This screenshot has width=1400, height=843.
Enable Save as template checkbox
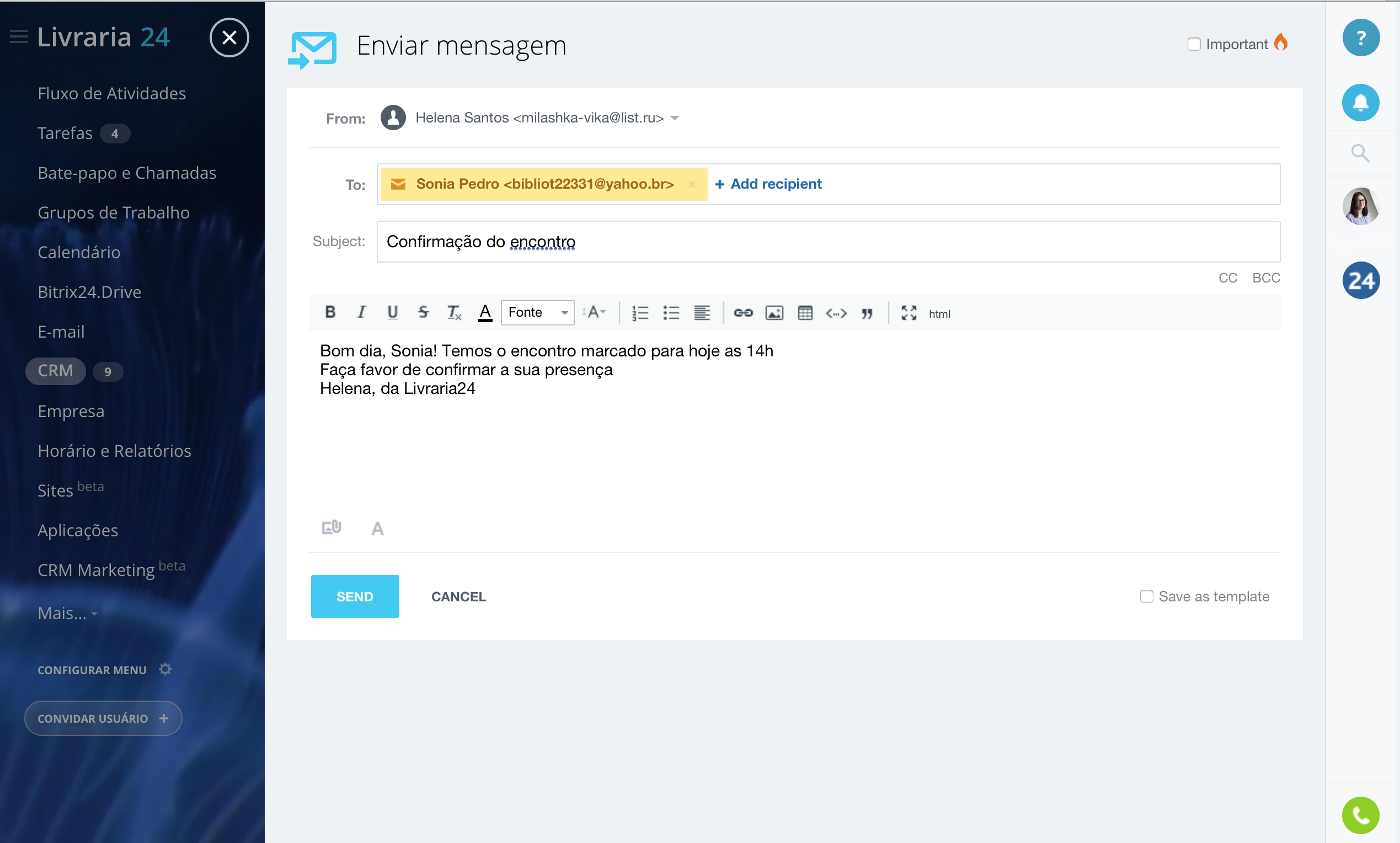pos(1147,597)
